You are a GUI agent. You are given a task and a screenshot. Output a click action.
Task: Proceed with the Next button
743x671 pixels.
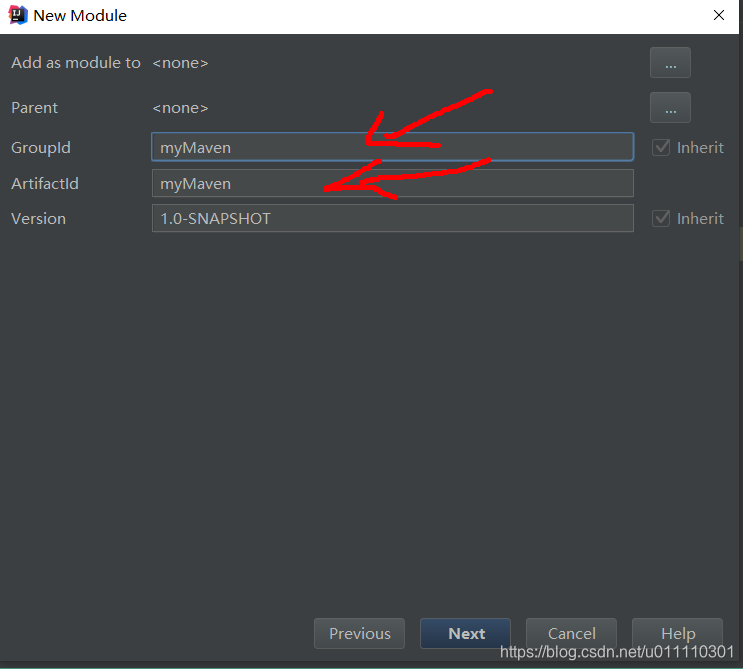pyautogui.click(x=465, y=633)
